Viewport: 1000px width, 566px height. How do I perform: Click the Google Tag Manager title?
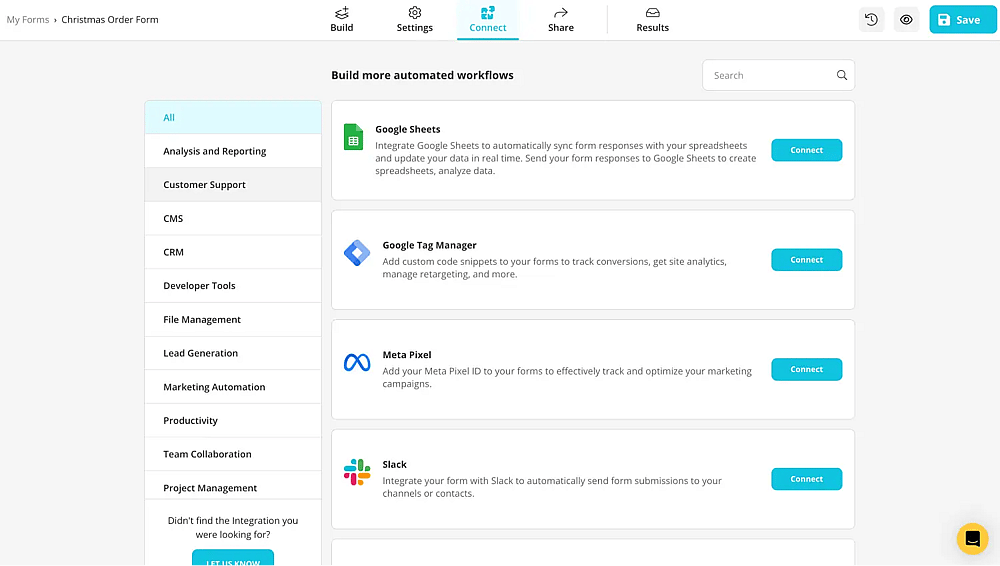click(429, 245)
